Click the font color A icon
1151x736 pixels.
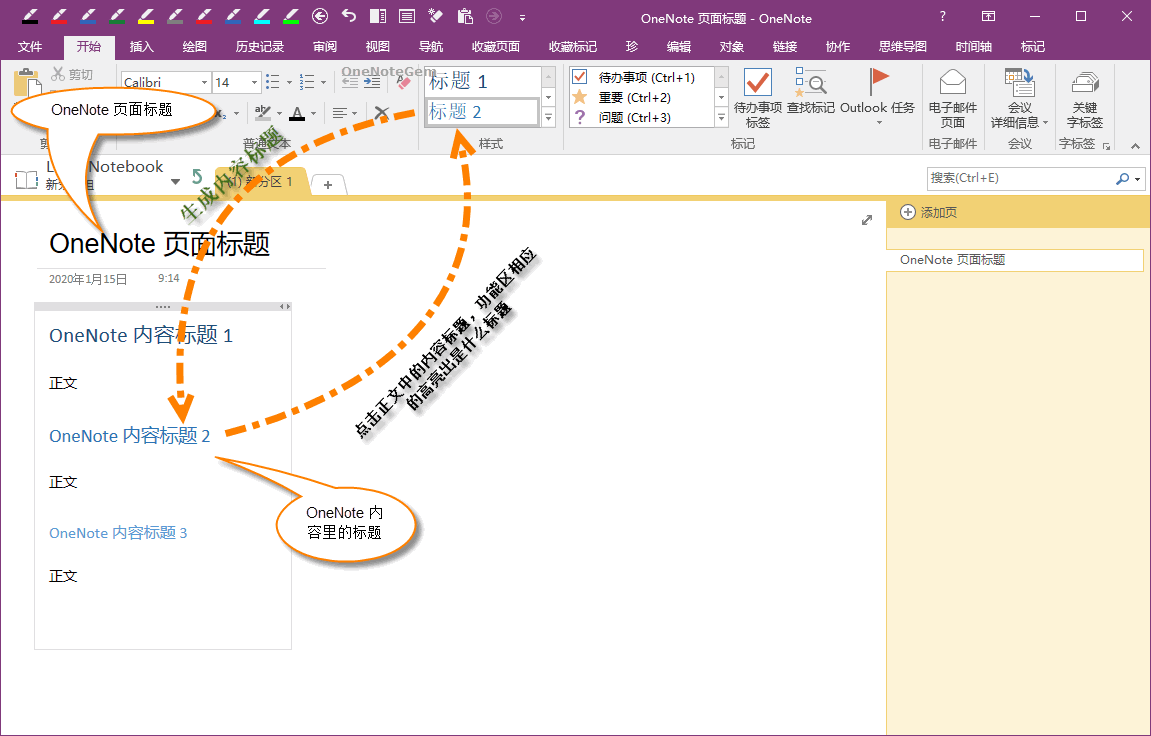pos(297,113)
